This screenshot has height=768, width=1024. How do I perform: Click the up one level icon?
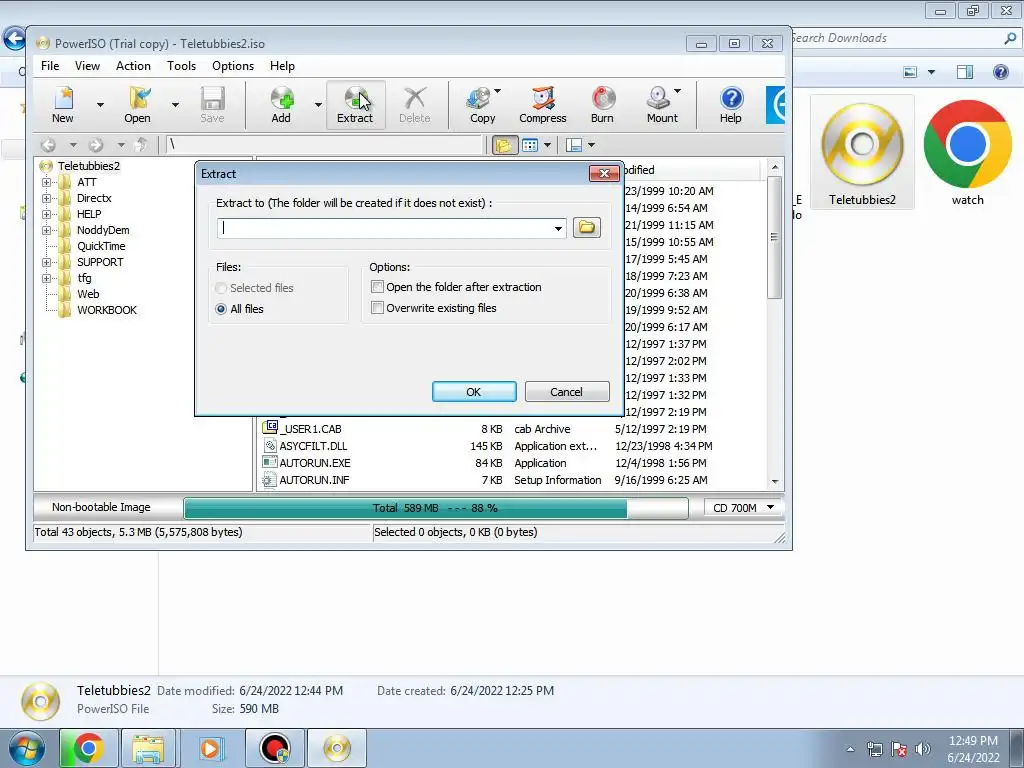pyautogui.click(x=140, y=144)
